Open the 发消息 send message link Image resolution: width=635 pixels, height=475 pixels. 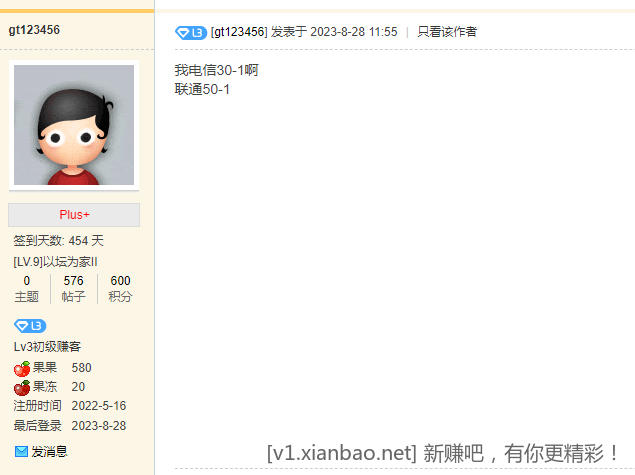tap(49, 452)
